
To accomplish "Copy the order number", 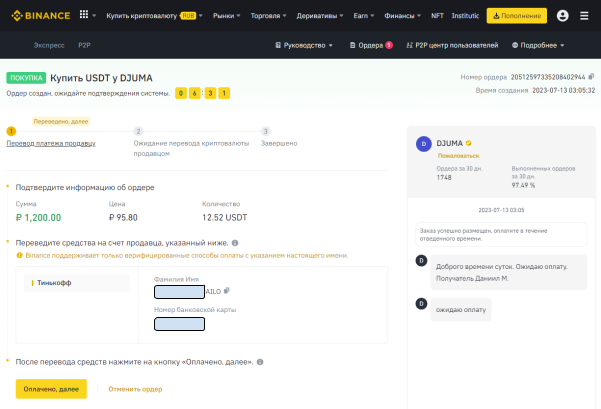I will point(592,77).
